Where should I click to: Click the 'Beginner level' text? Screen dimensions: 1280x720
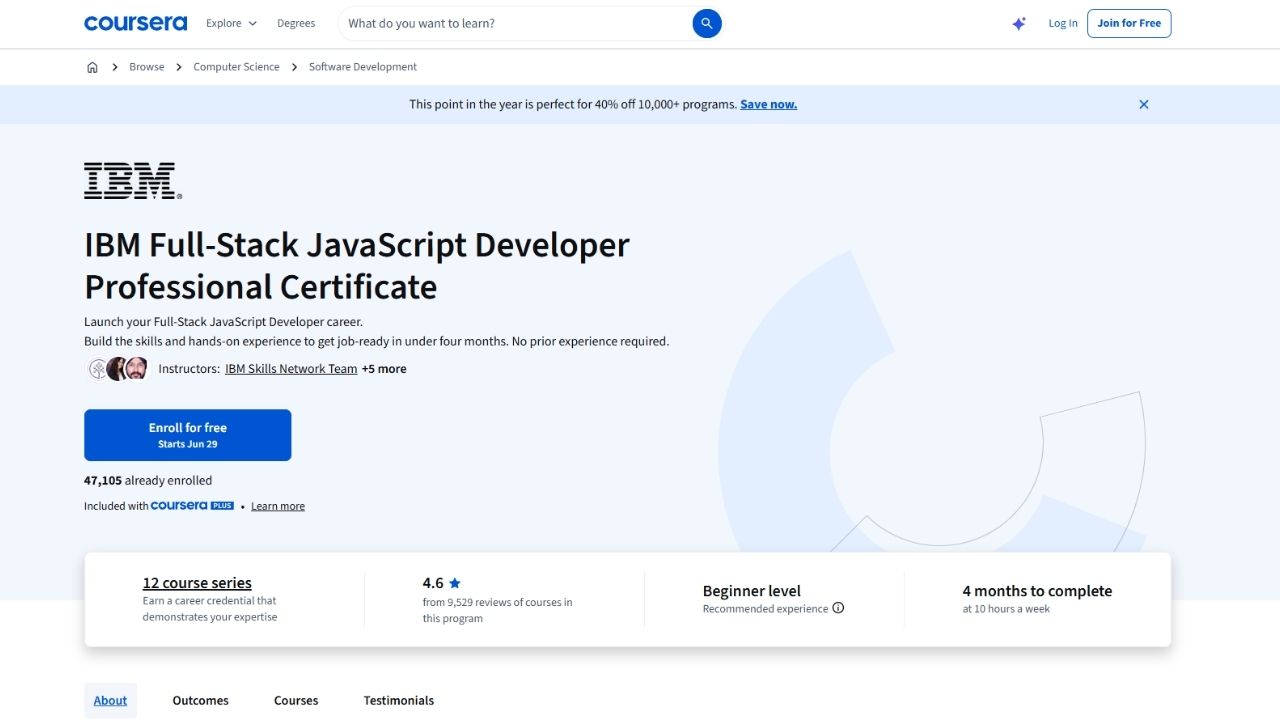[752, 591]
